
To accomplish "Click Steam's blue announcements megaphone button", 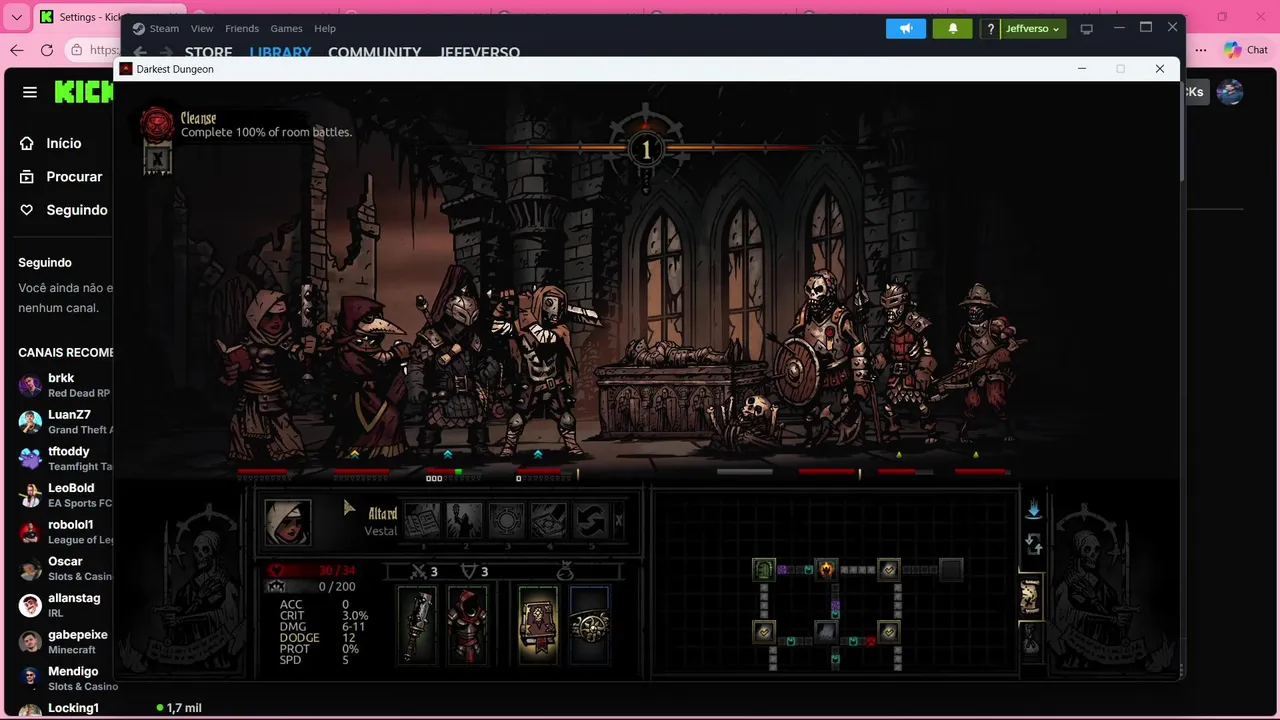I will click(906, 29).
